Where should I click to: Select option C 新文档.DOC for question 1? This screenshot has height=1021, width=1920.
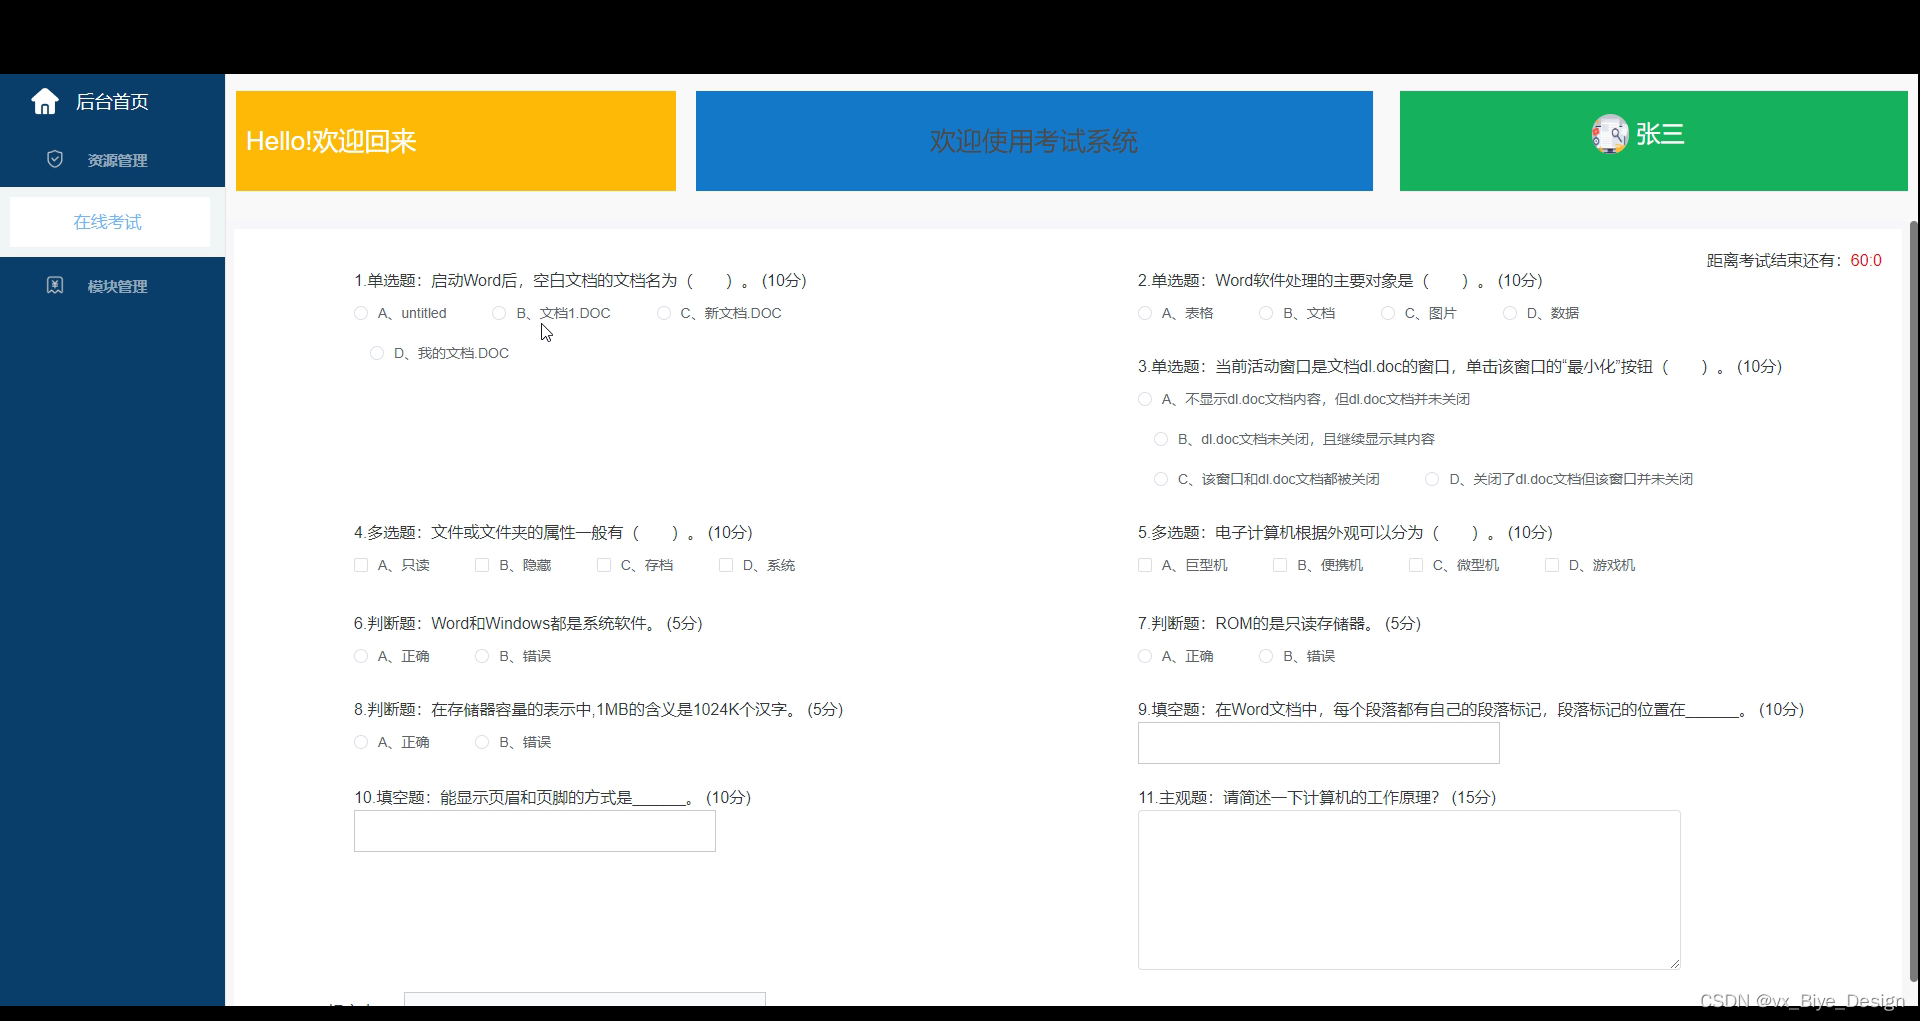pyautogui.click(x=664, y=313)
